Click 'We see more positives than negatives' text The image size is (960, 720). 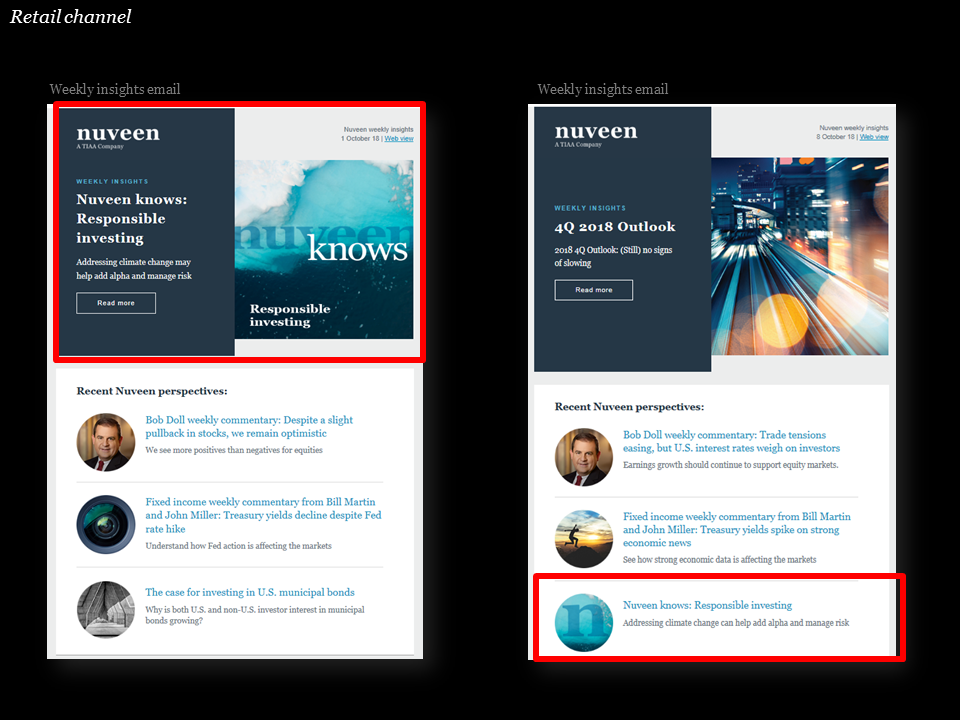234,450
